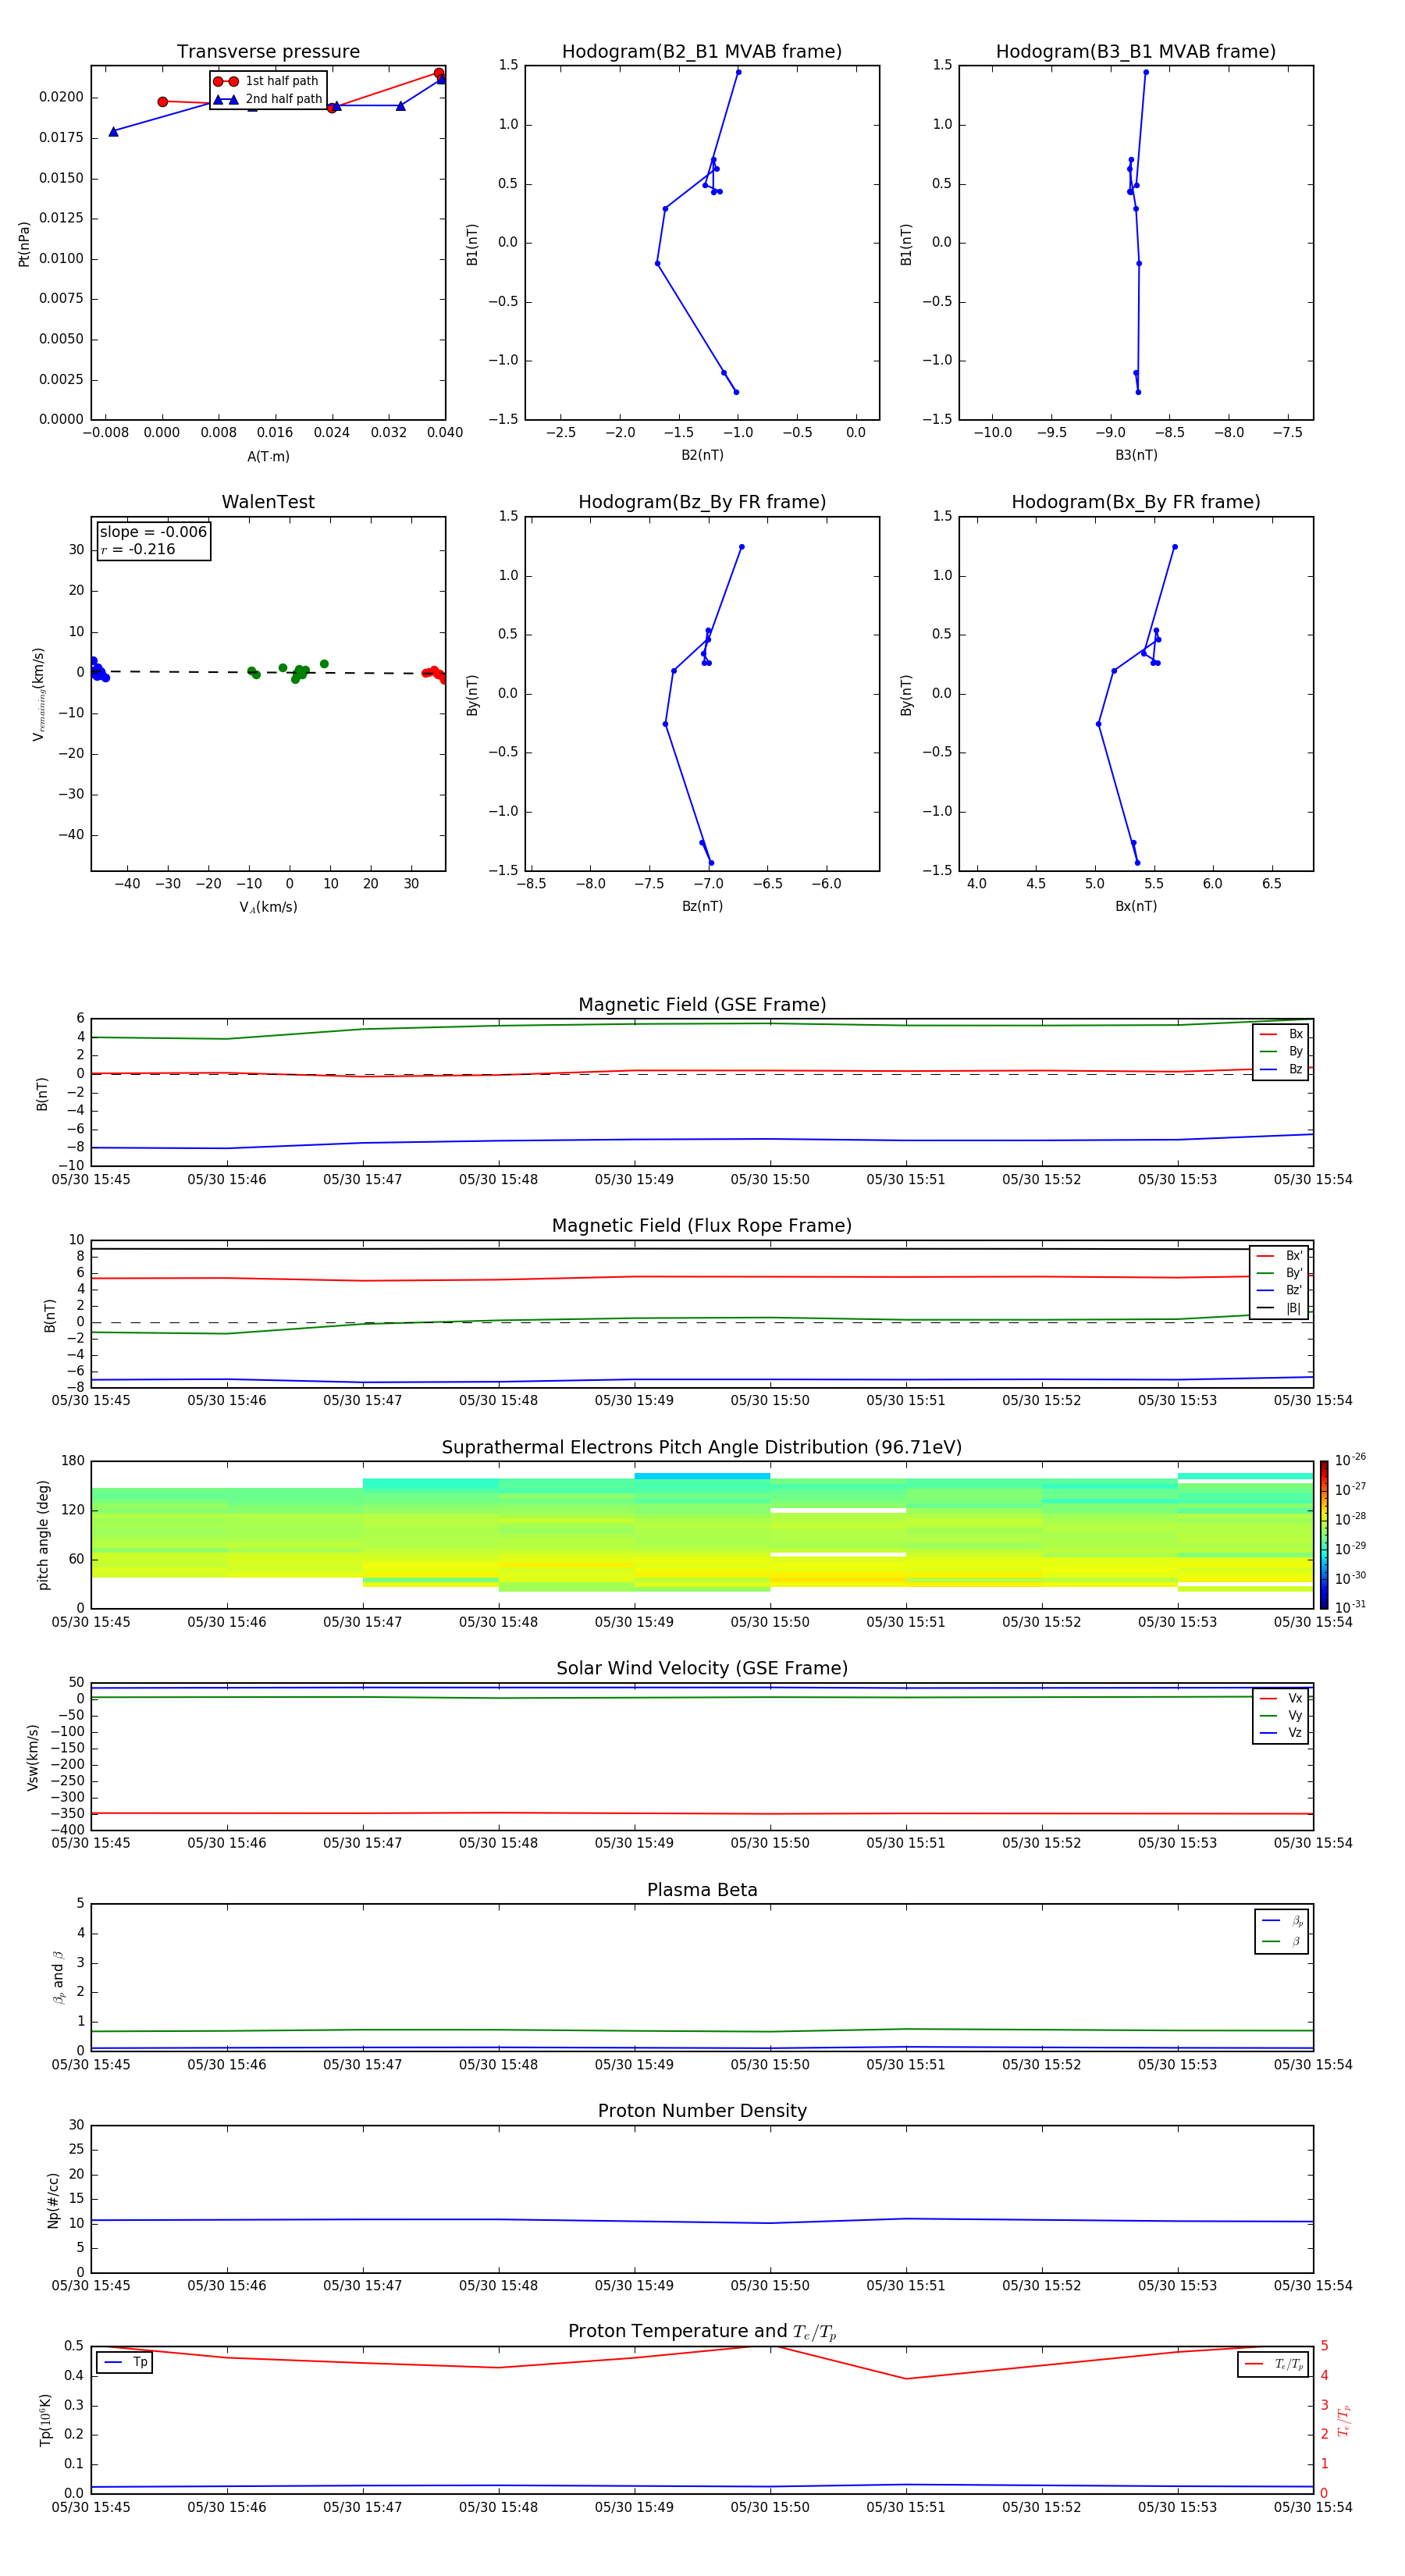Click the topmost data point in Bx_By hodogram
Screen dimensions: 1405x2576
(x=1174, y=547)
